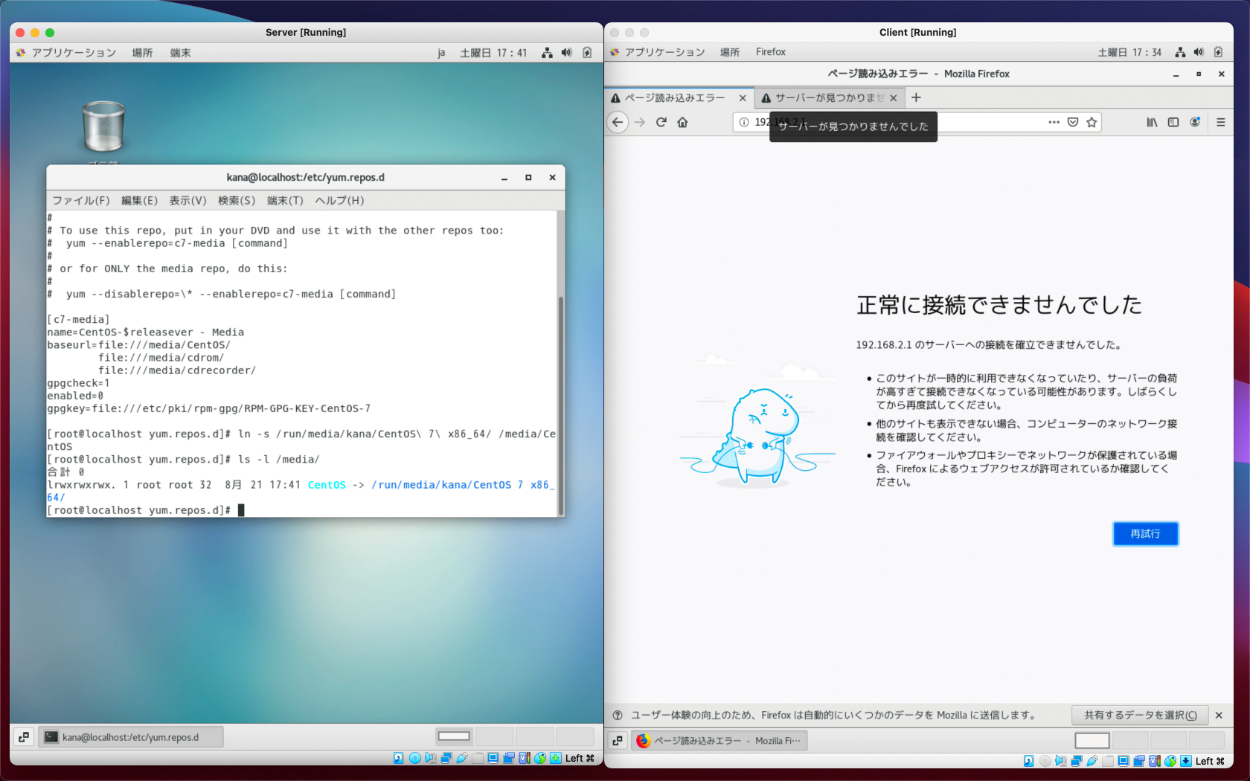Go to Firefox home page icon
This screenshot has width=1250, height=781.
[682, 122]
